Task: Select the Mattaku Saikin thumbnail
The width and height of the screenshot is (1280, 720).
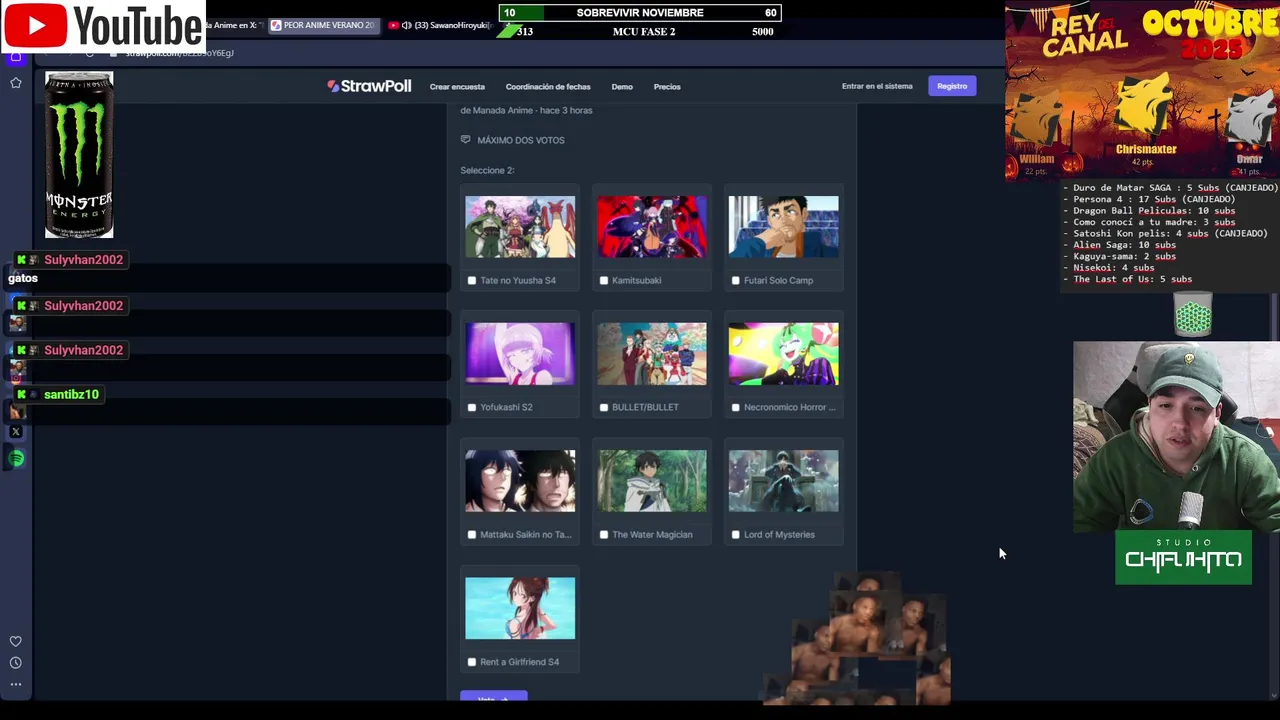Action: tap(520, 481)
